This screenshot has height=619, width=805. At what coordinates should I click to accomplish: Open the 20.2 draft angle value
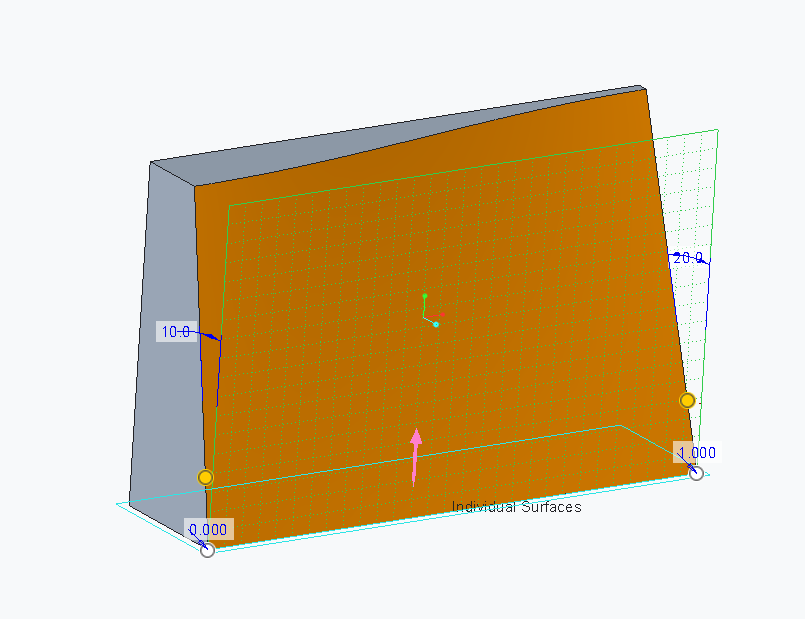687,257
